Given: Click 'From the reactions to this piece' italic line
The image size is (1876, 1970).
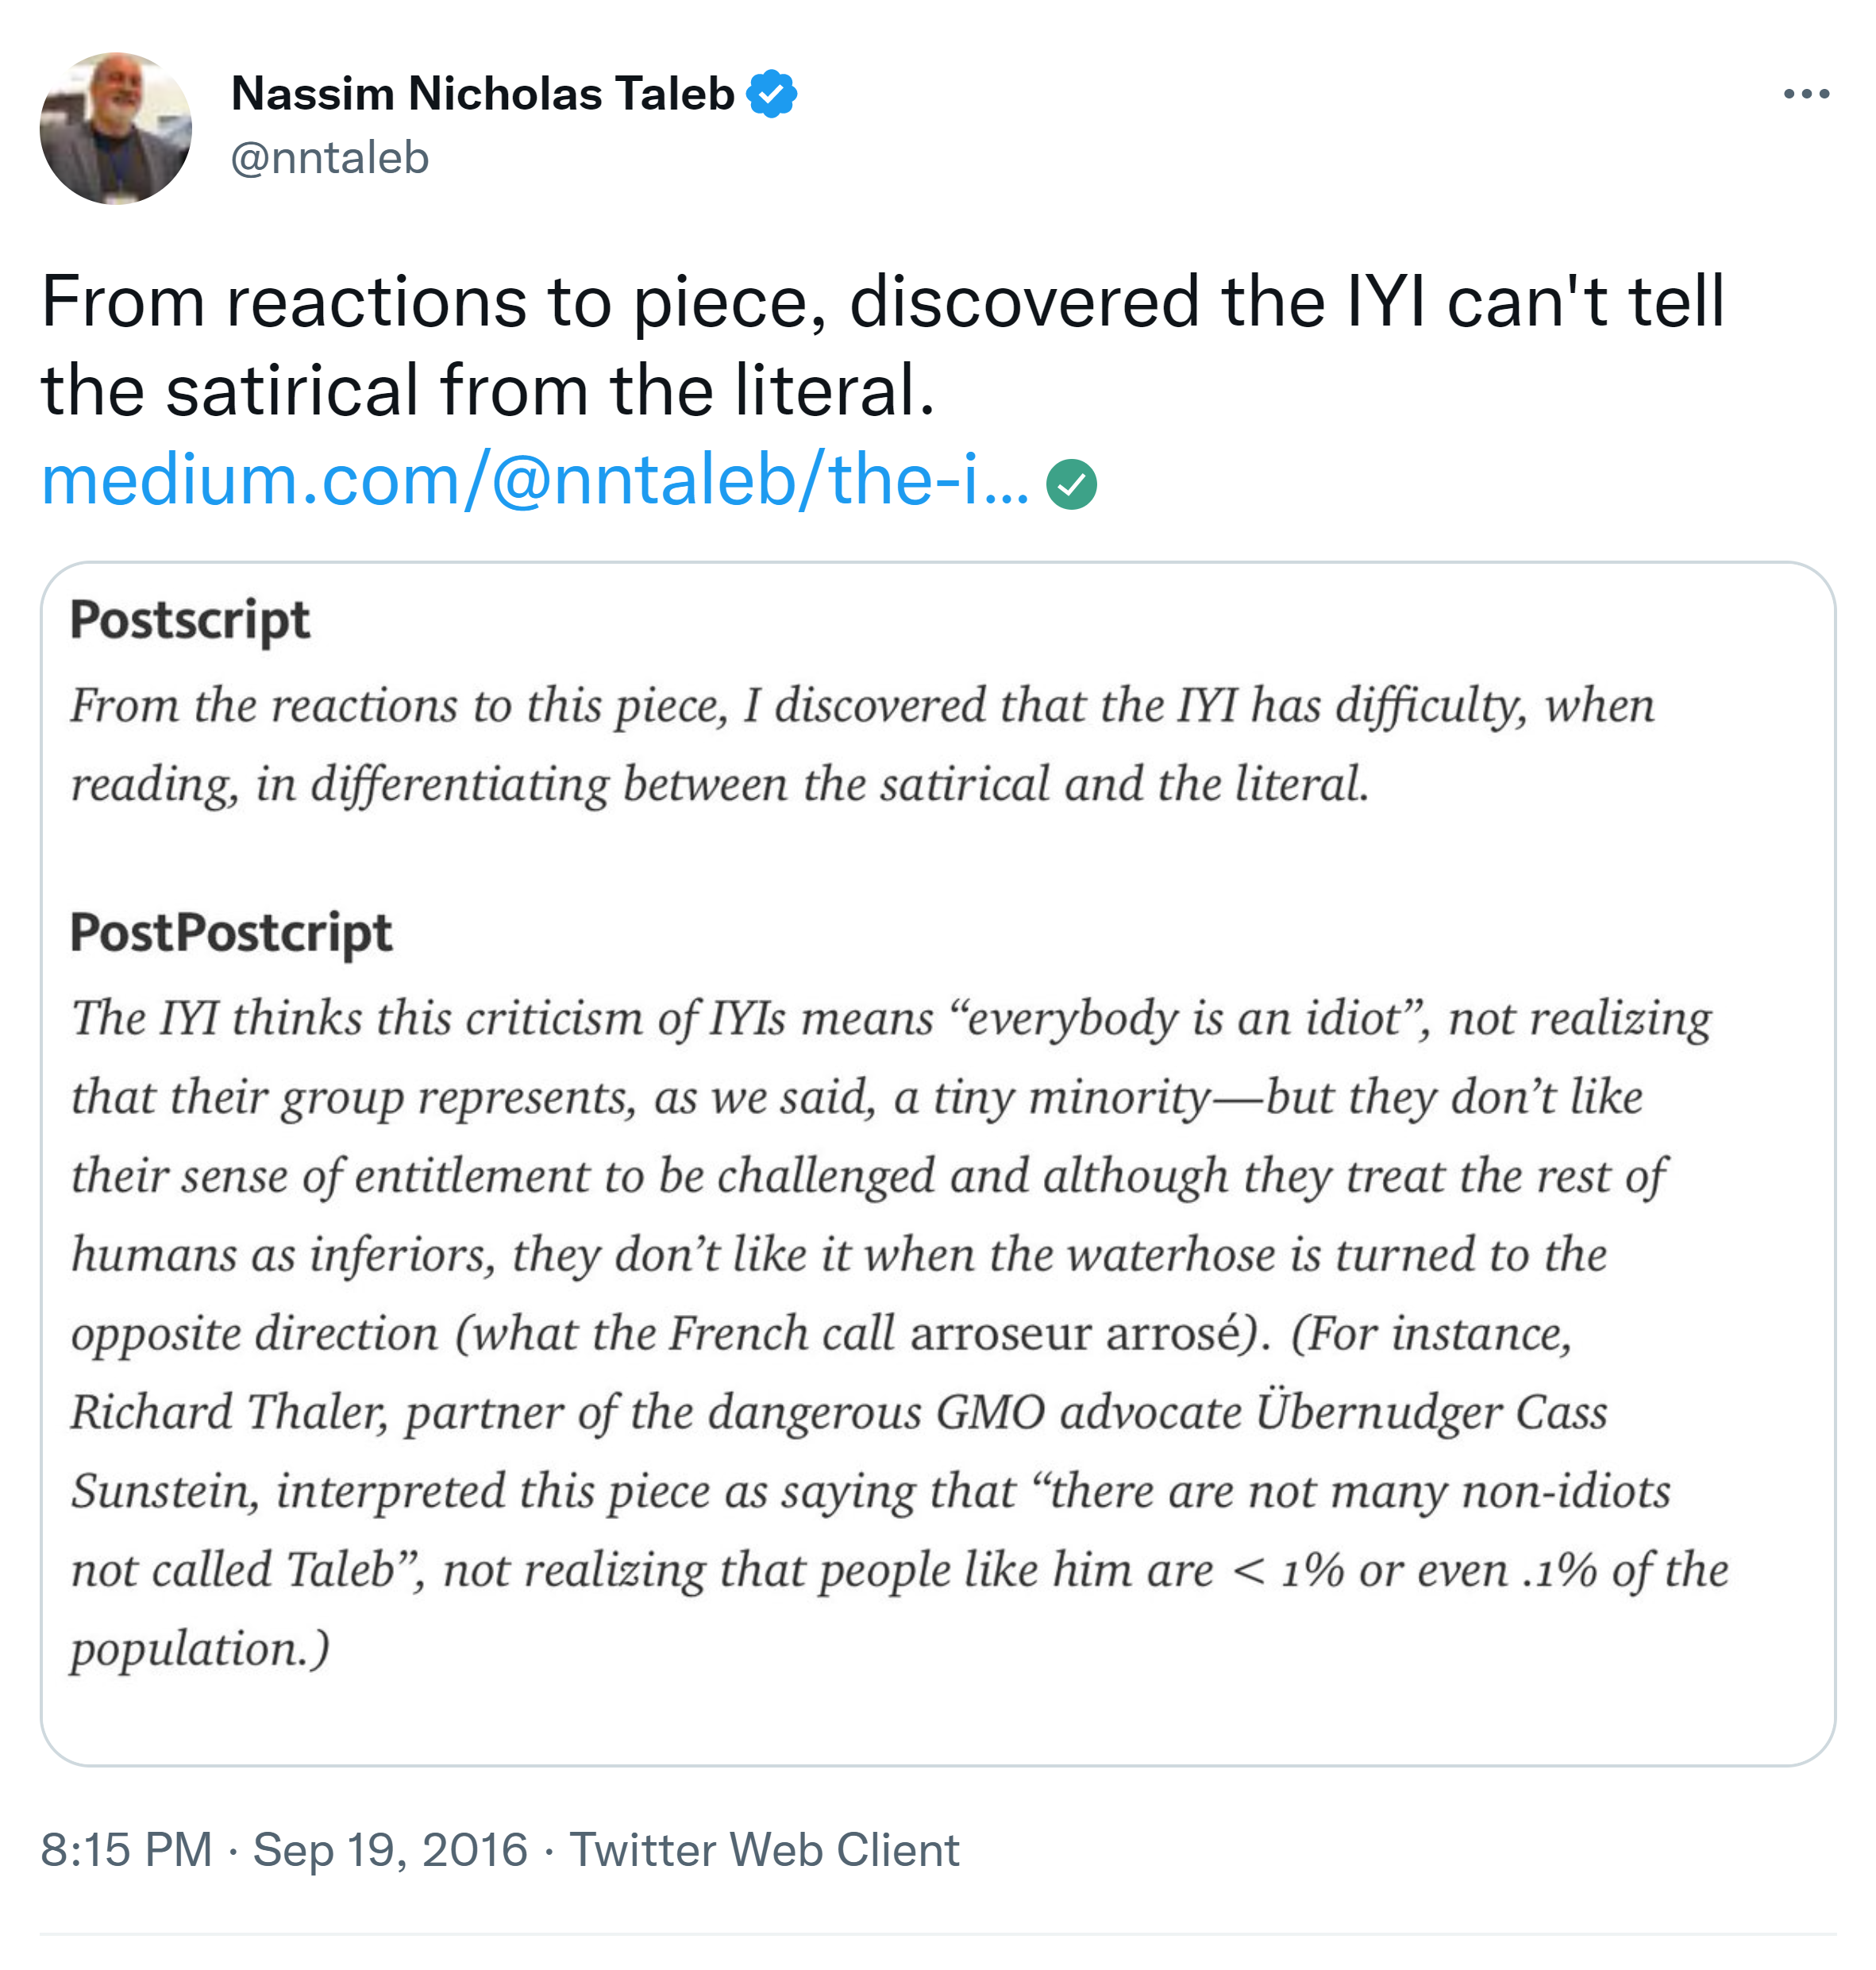Looking at the screenshot, I should point(400,705).
